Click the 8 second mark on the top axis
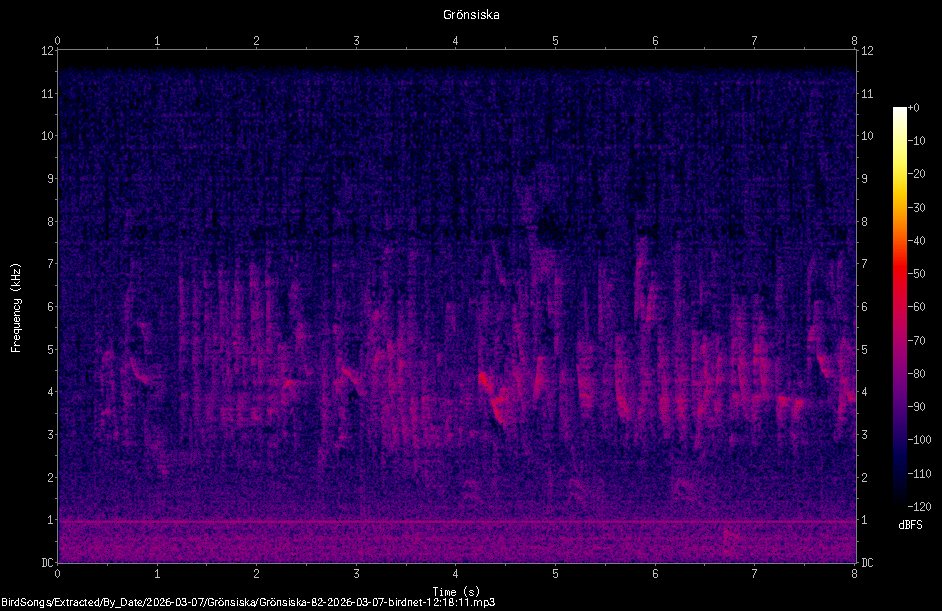 point(854,41)
